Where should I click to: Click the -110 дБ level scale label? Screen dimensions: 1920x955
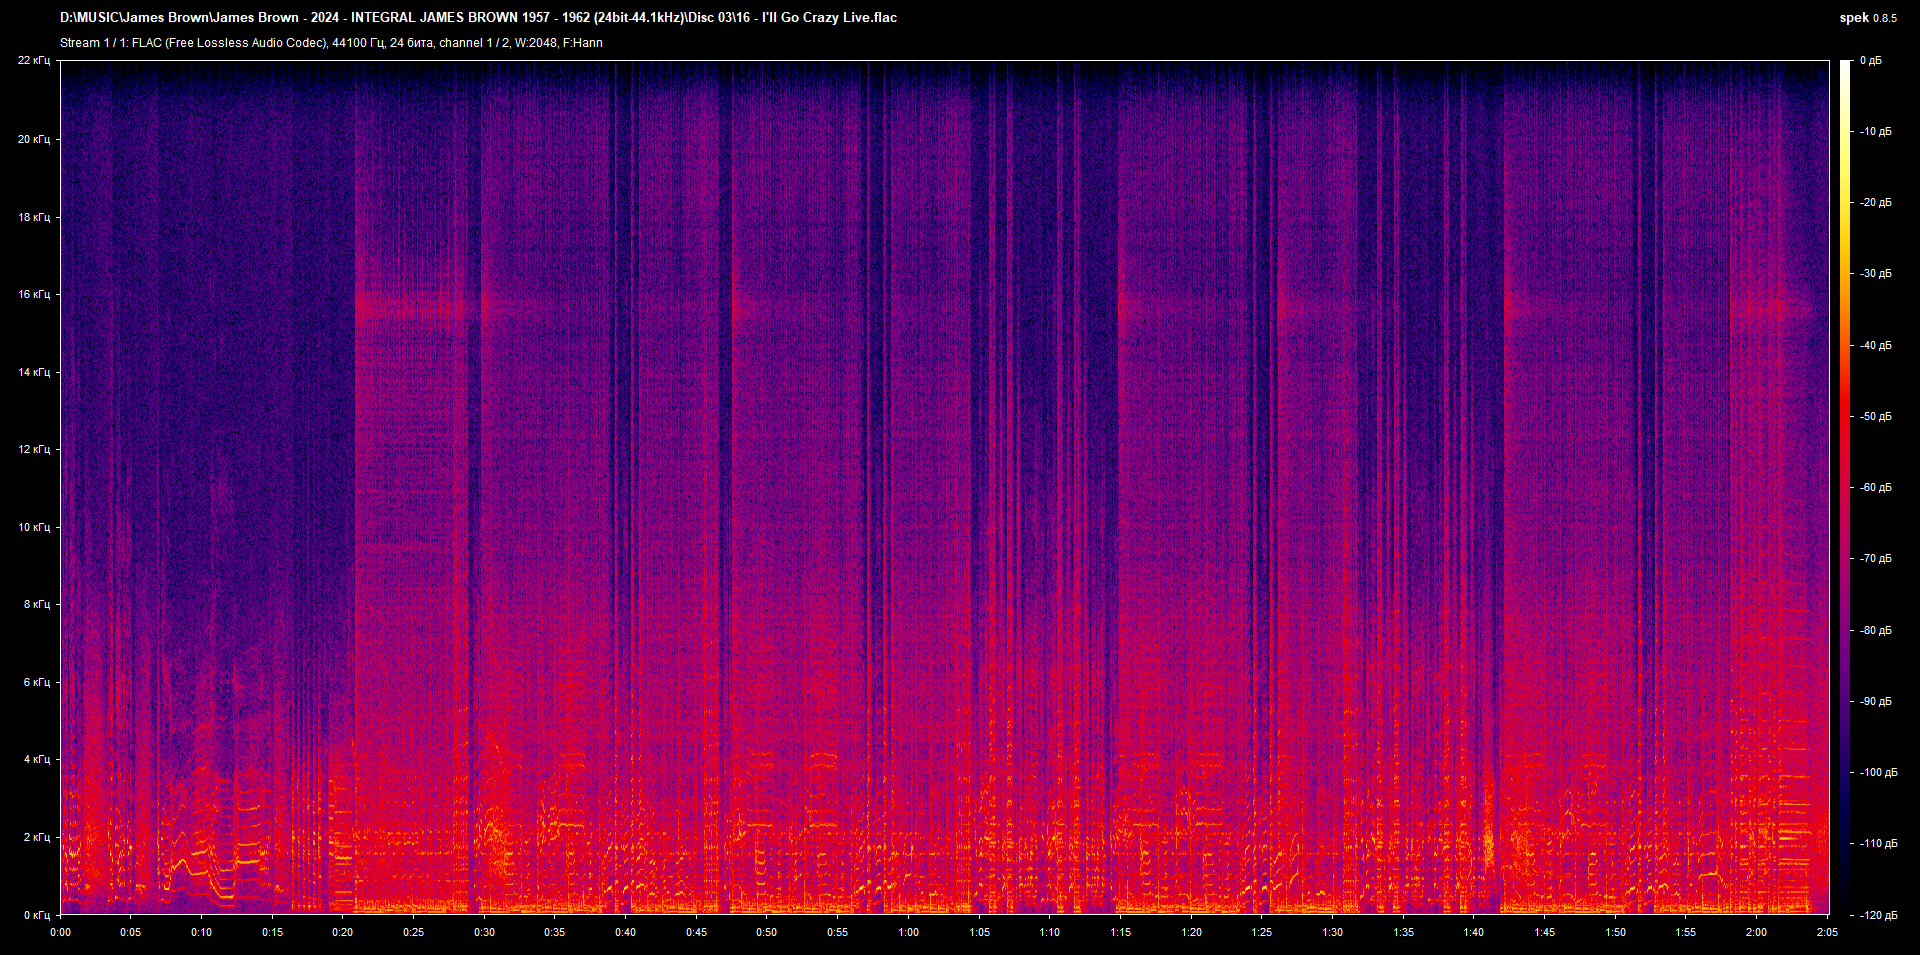(x=1877, y=844)
